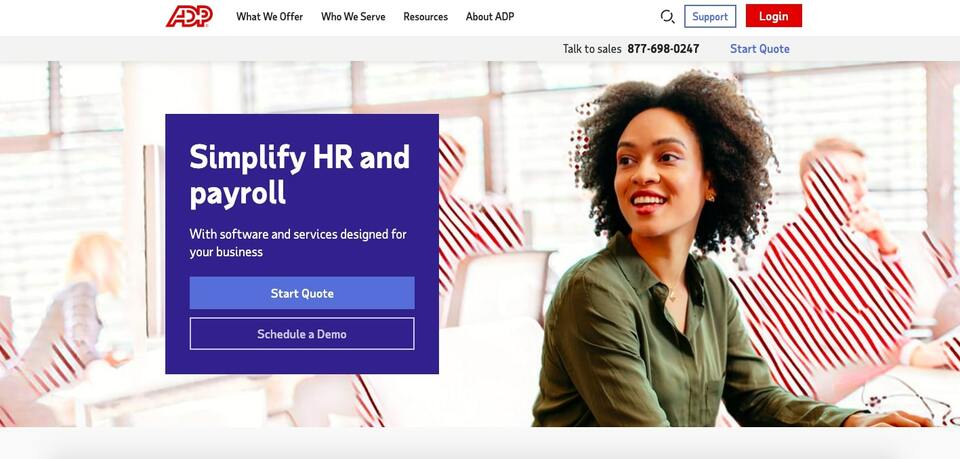This screenshot has width=960, height=459.
Task: Expand the About ADP menu
Action: coord(490,17)
